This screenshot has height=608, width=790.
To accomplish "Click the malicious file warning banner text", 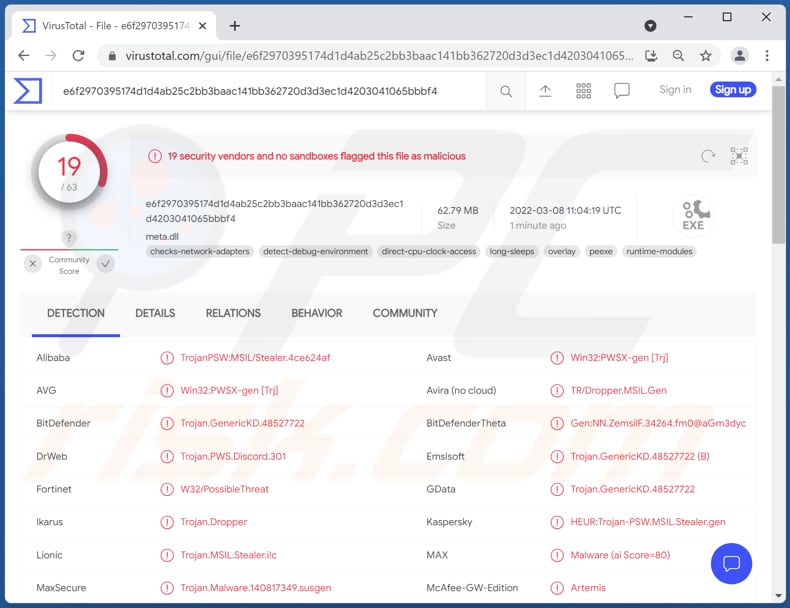I will click(x=316, y=156).
